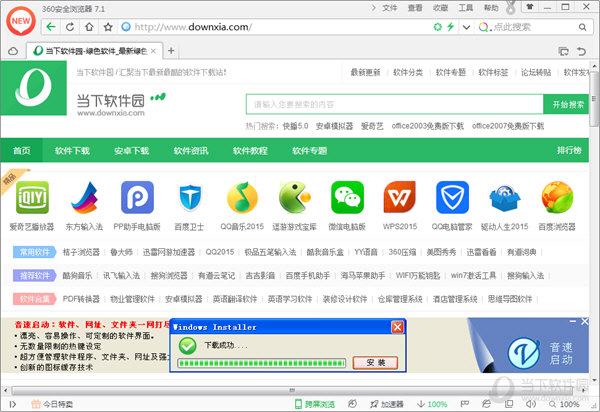The image size is (600, 412).
Task: Click the 当下软件园 green logo
Action: pyautogui.click(x=34, y=88)
